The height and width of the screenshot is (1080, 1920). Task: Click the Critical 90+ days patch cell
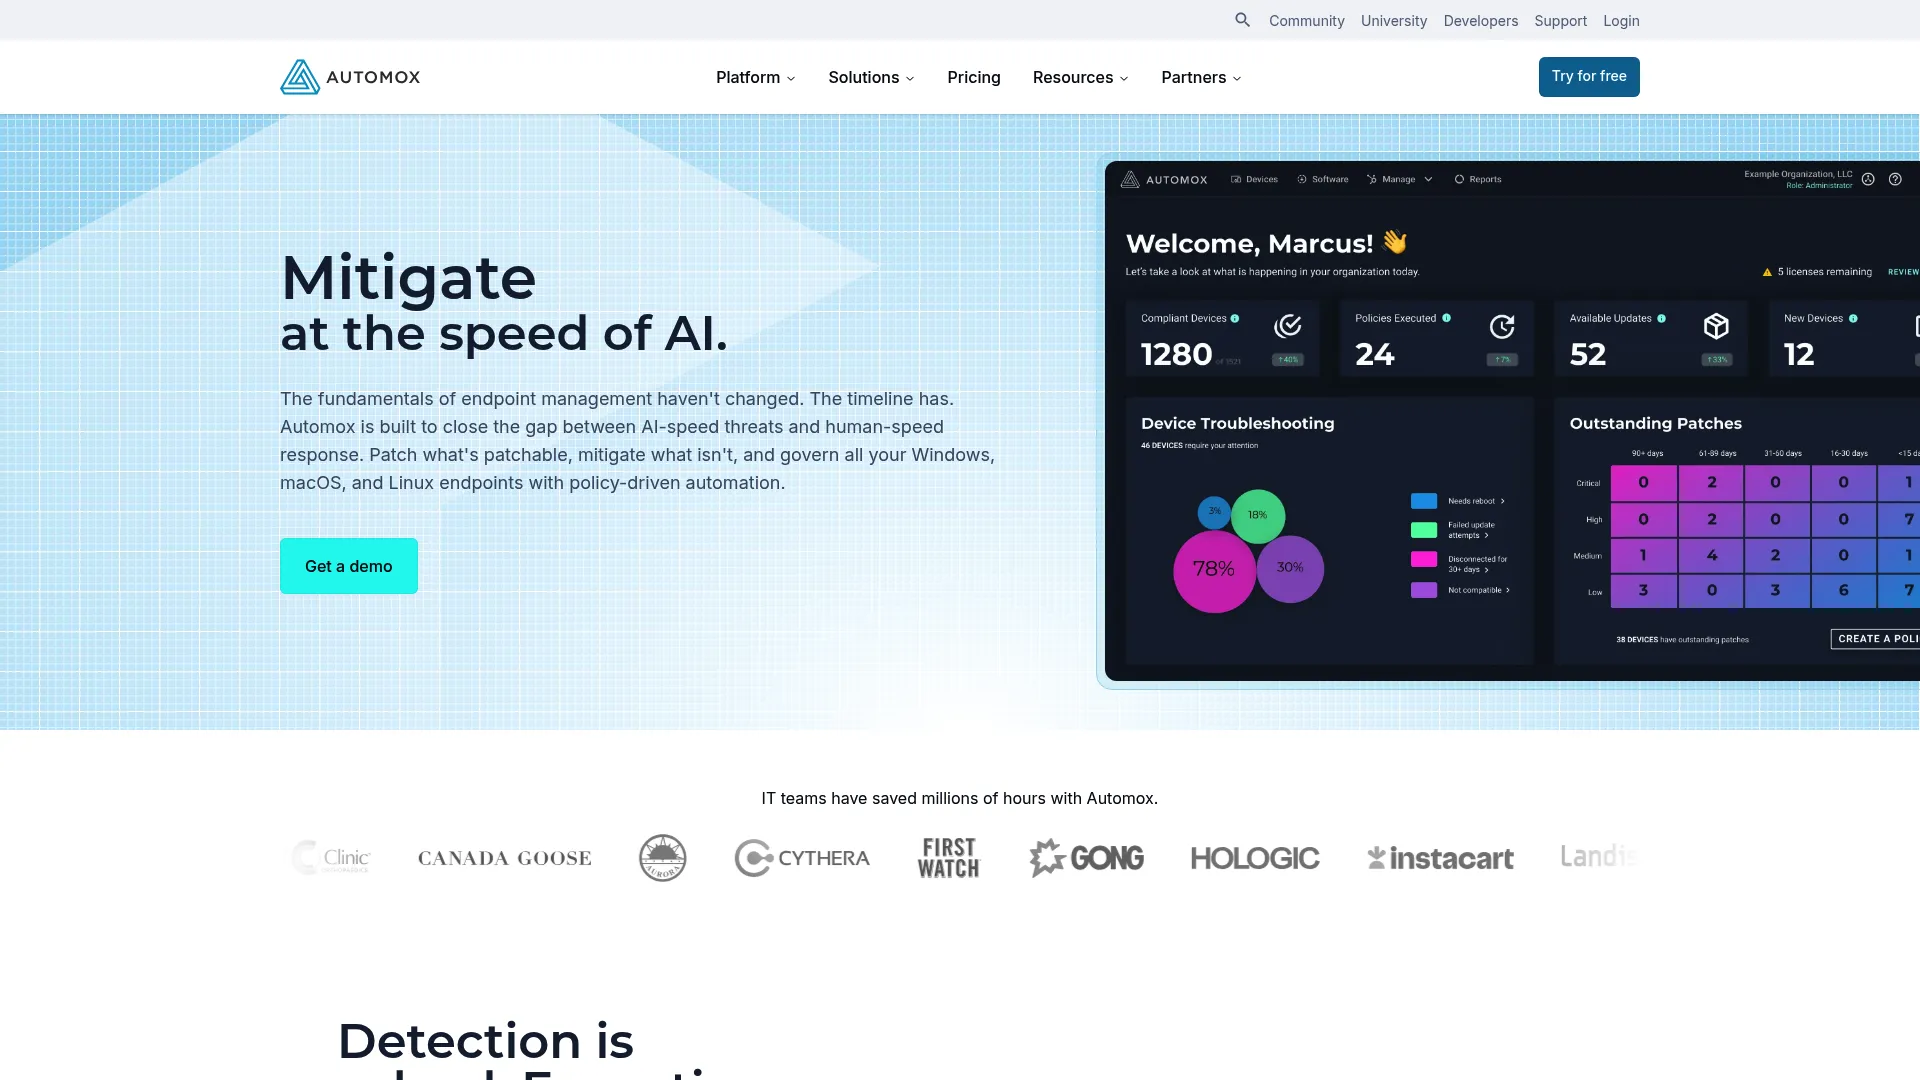coord(1643,483)
